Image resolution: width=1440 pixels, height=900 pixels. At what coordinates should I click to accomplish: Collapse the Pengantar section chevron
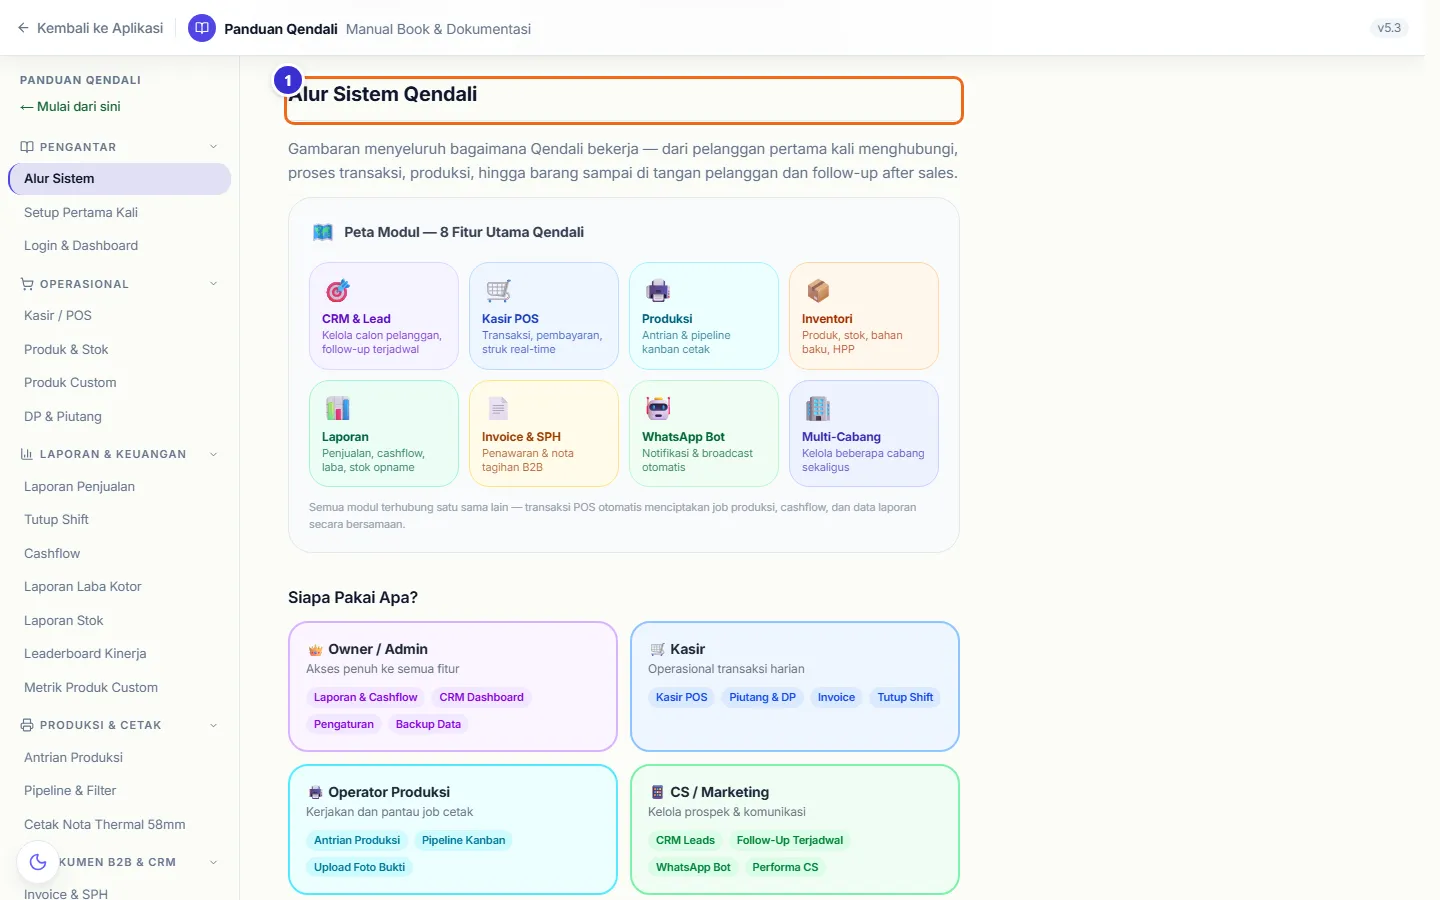[213, 147]
